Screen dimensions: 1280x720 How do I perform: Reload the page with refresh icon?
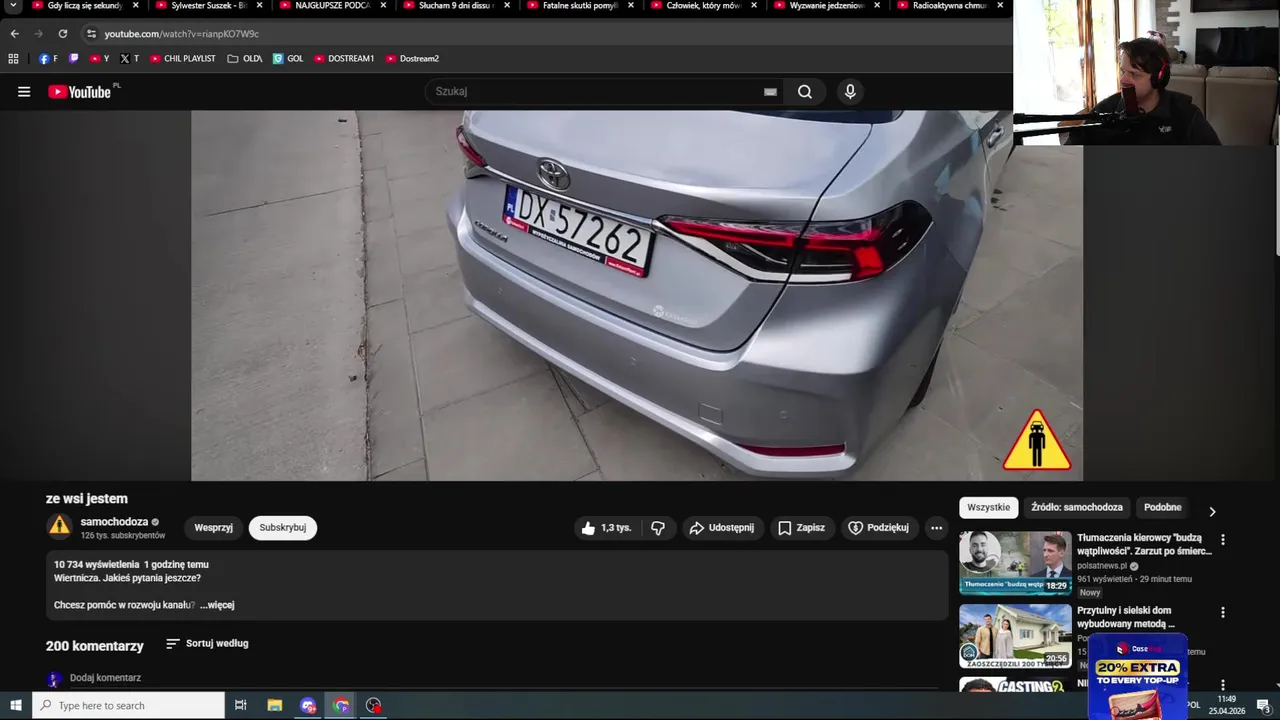(63, 33)
